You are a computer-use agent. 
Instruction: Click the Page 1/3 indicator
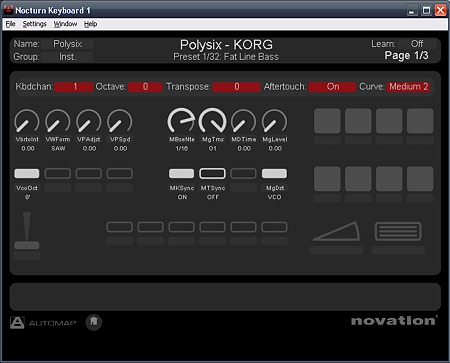(x=406, y=55)
